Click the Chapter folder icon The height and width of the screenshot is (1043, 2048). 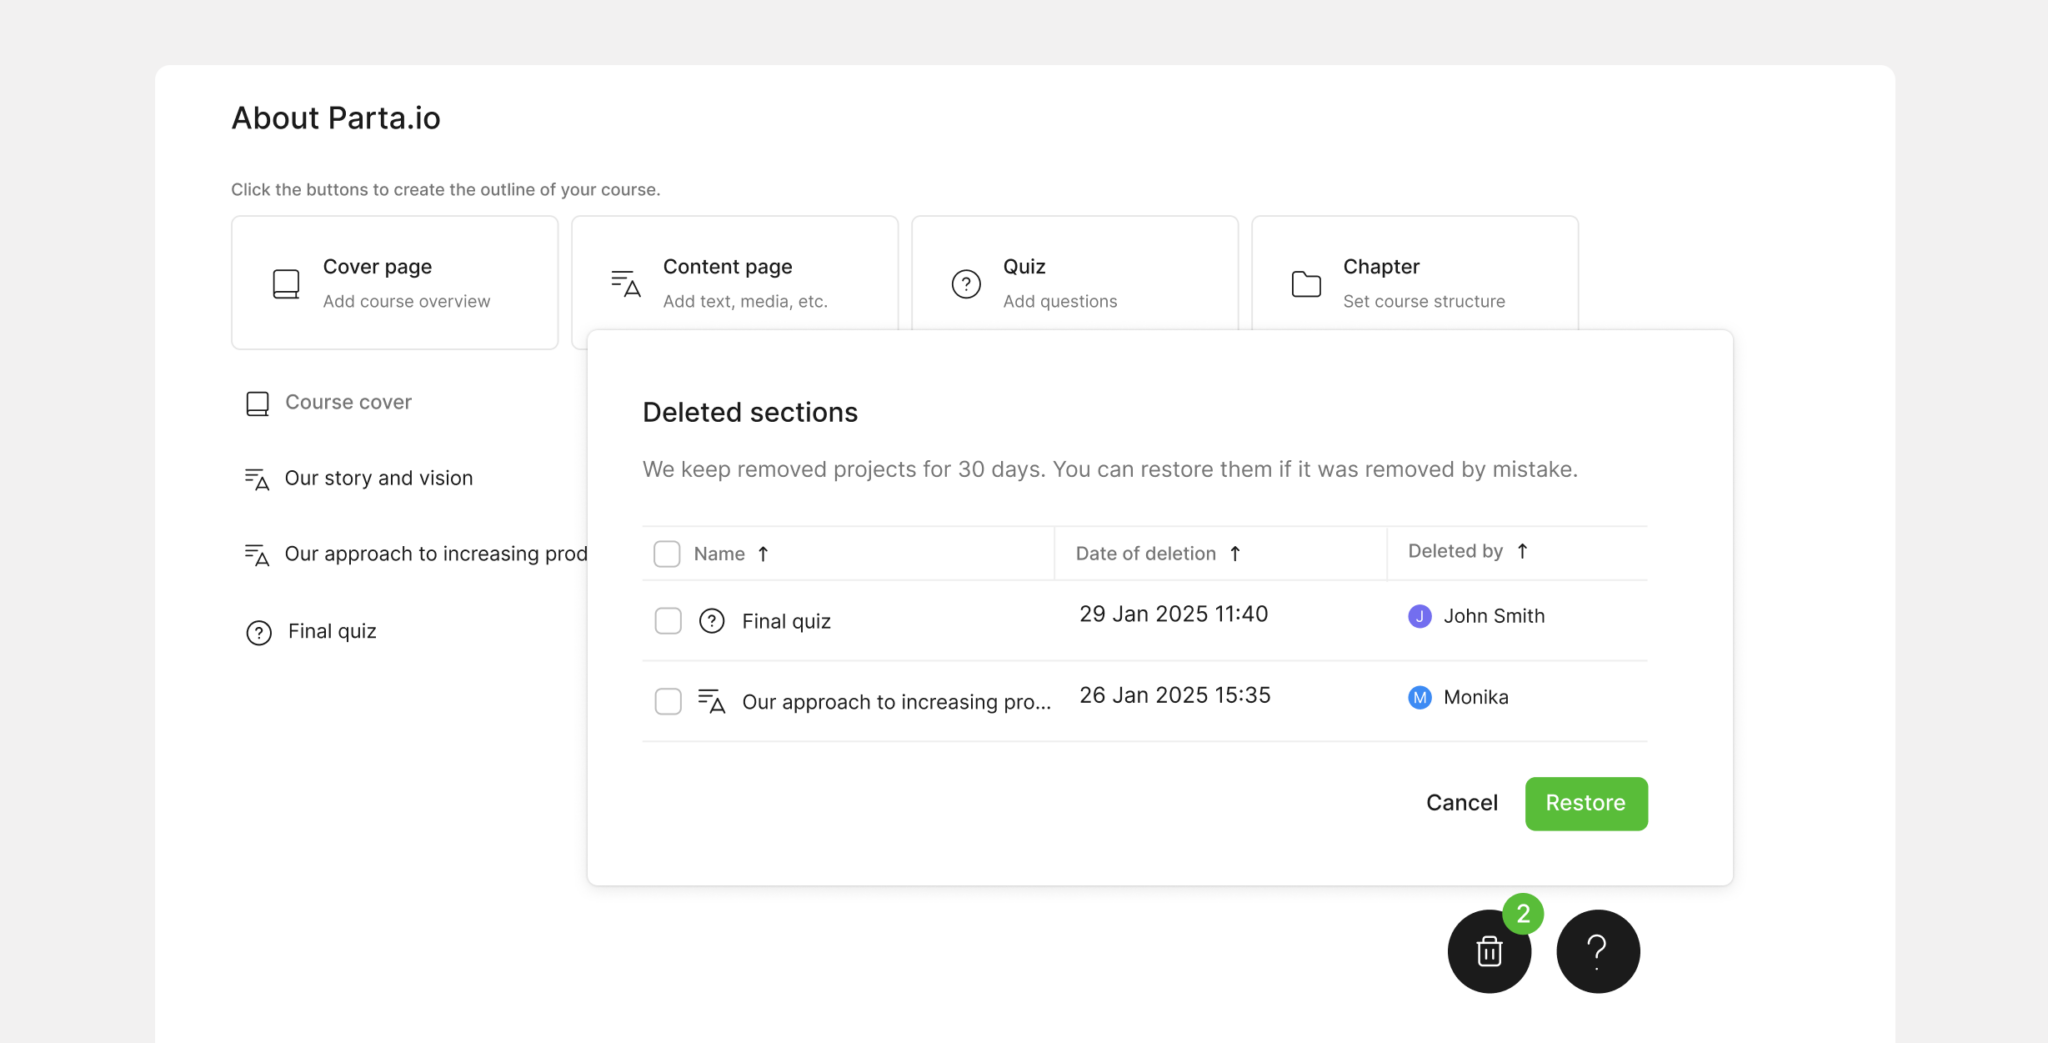click(x=1306, y=284)
